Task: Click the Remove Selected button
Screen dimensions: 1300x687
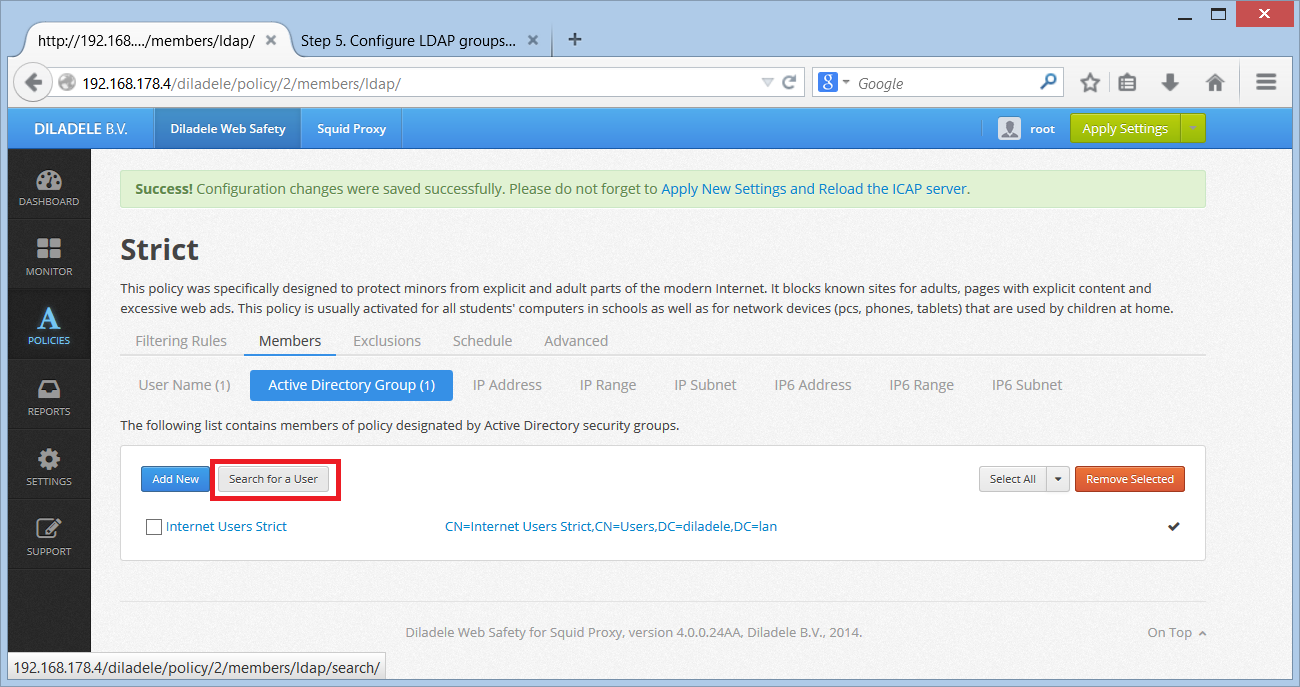Action: pyautogui.click(x=1130, y=479)
